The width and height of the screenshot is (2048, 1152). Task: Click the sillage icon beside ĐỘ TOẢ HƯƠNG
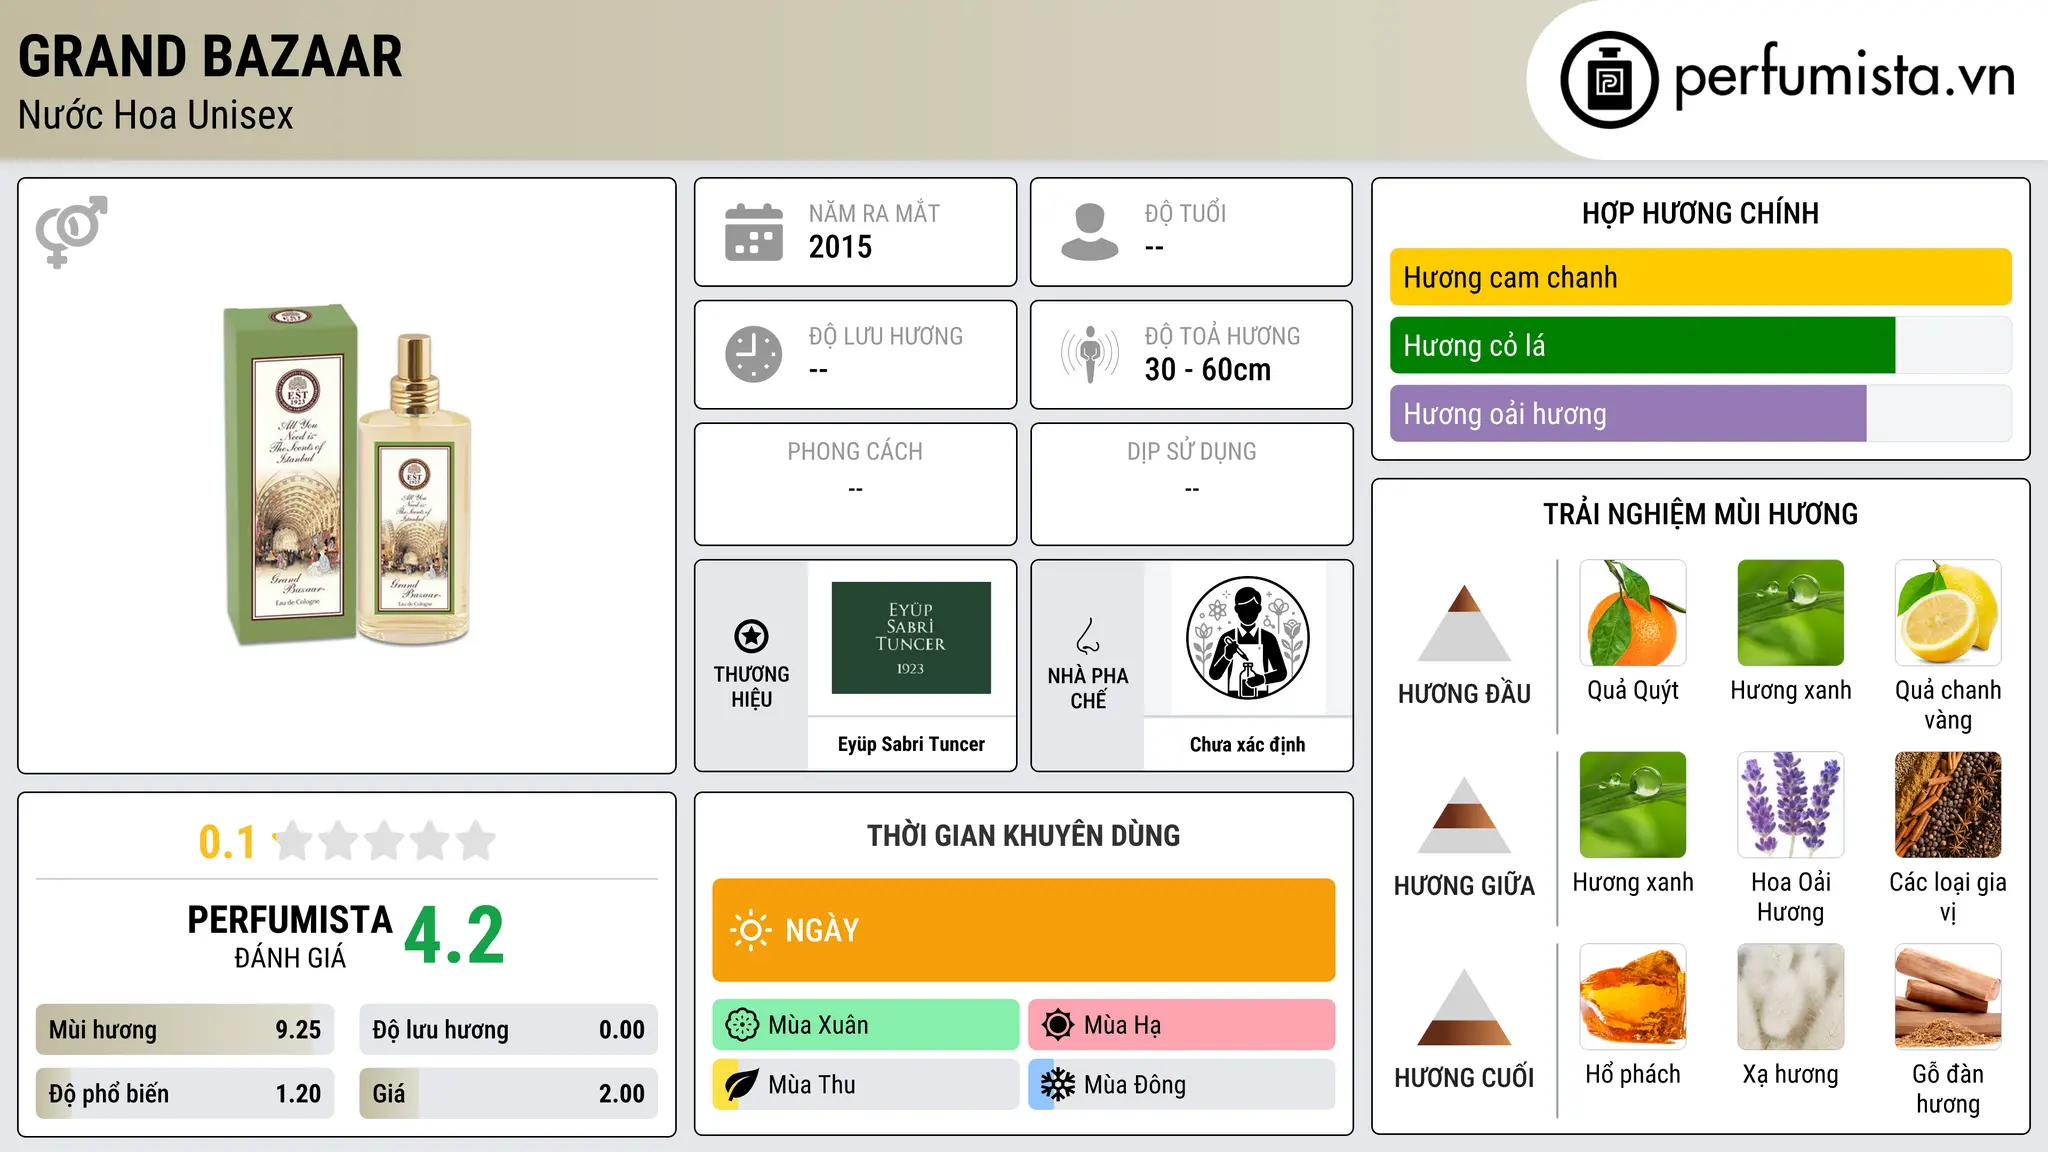[1089, 354]
